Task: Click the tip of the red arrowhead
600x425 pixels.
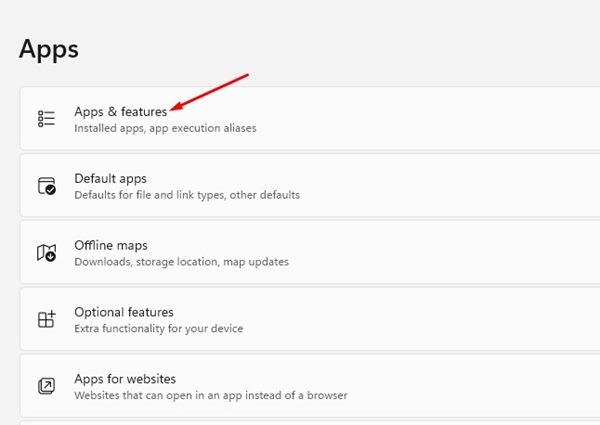Action: [171, 110]
